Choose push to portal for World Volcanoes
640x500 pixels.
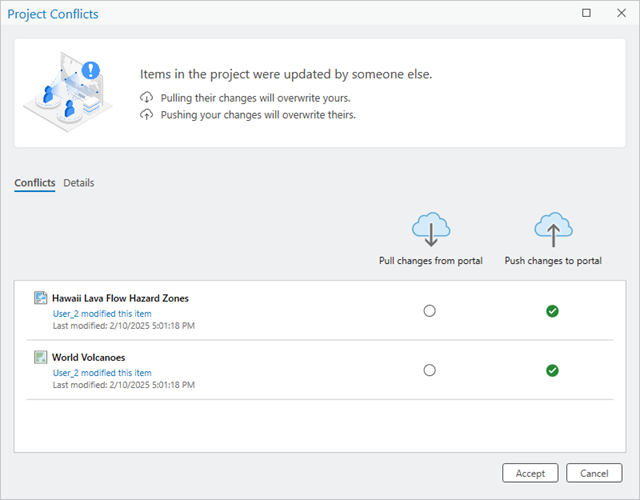(552, 370)
